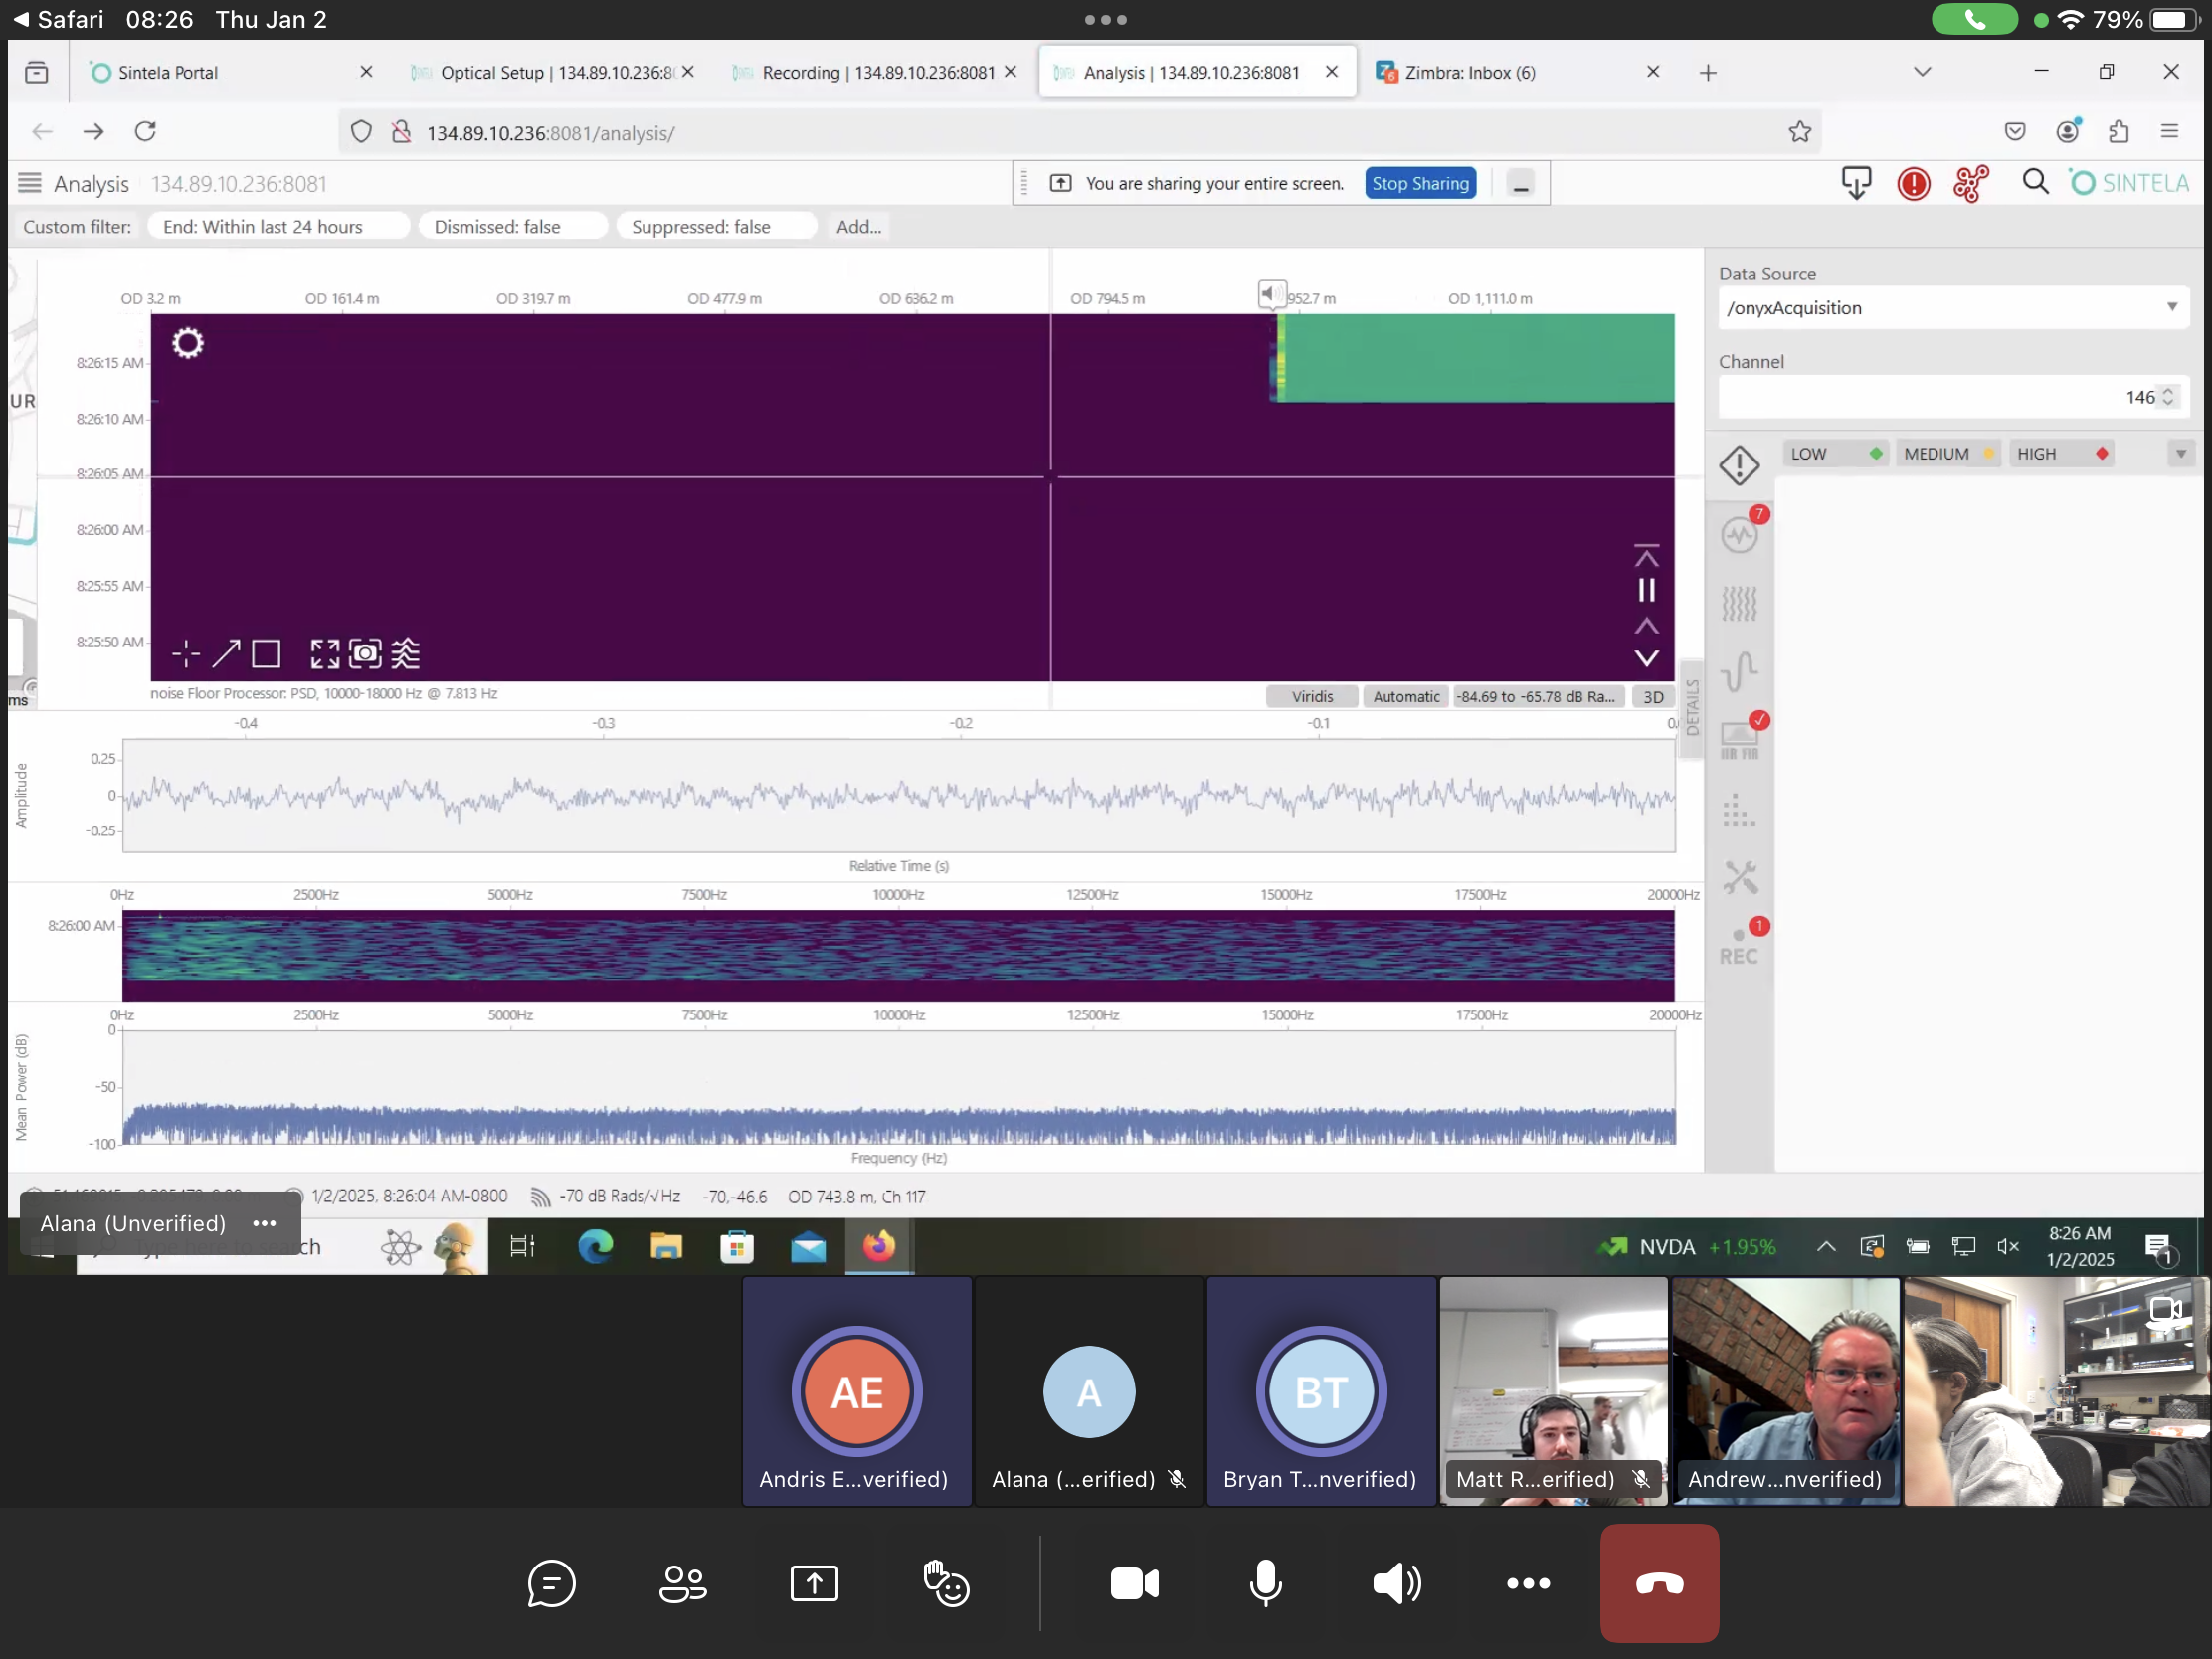The height and width of the screenshot is (1659, 2212).
Task: Open the alert diamond panel icon
Action: click(1739, 465)
